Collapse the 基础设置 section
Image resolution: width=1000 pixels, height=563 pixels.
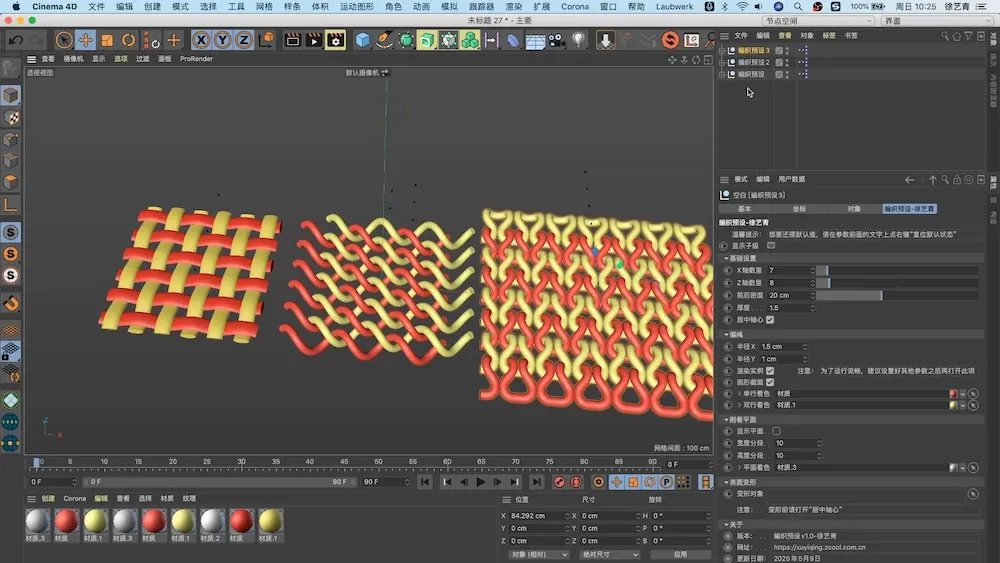[x=726, y=258]
